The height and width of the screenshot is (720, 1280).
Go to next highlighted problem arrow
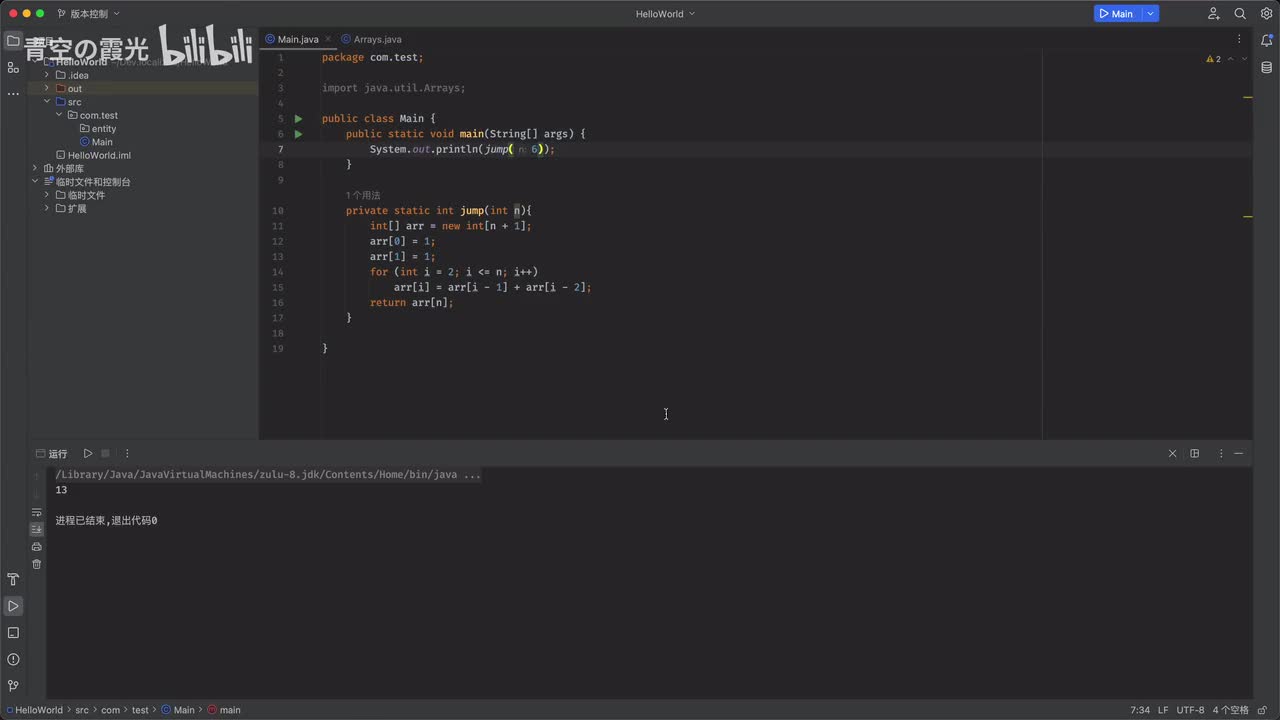(1244, 59)
